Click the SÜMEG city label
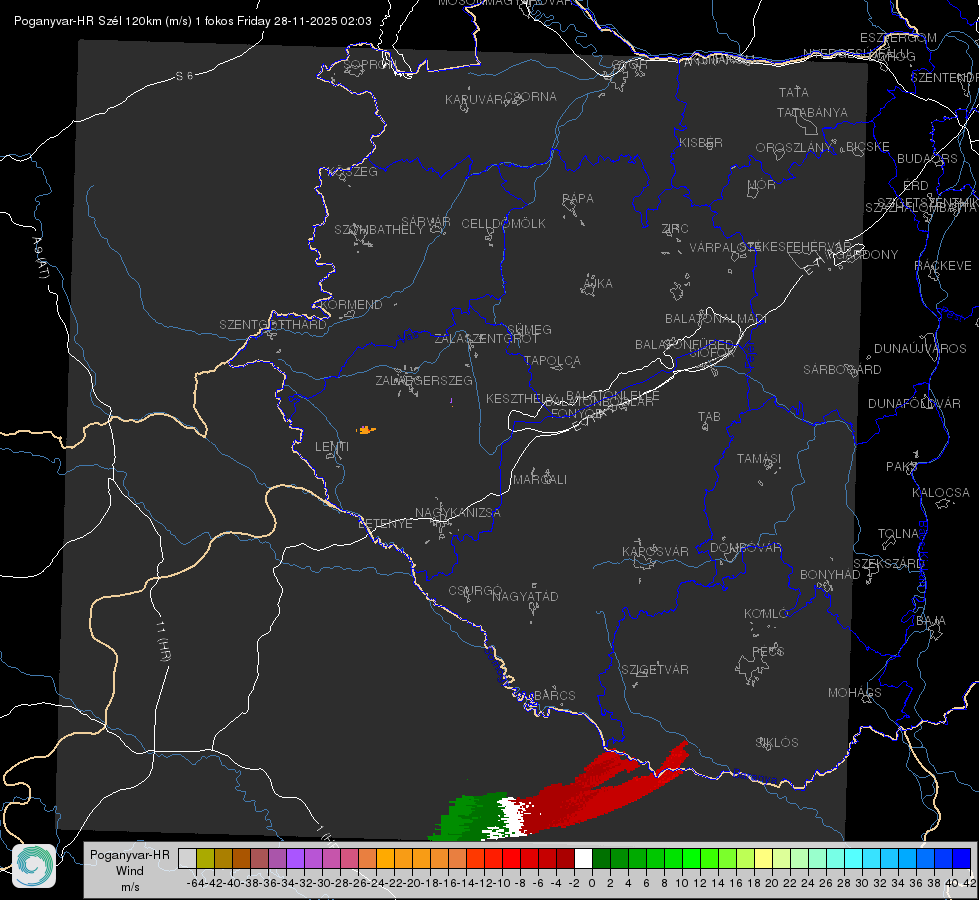The image size is (979, 900). tap(529, 330)
